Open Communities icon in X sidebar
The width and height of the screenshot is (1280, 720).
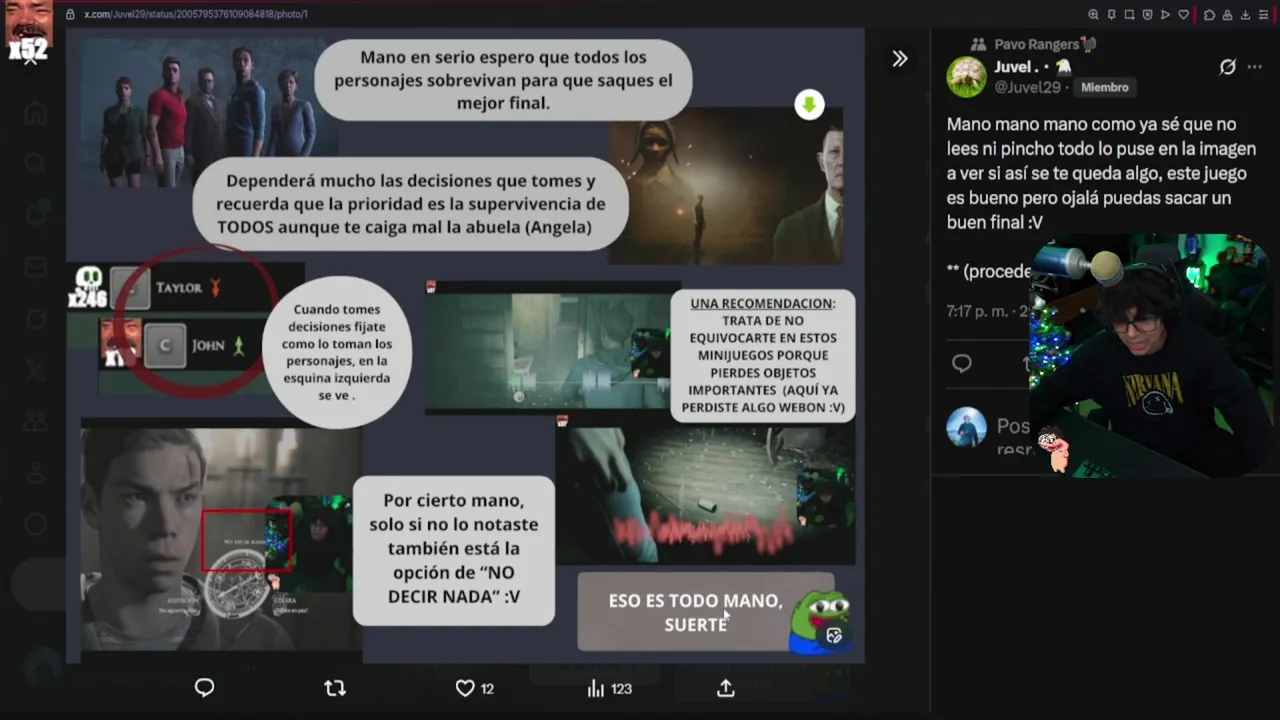click(x=36, y=421)
